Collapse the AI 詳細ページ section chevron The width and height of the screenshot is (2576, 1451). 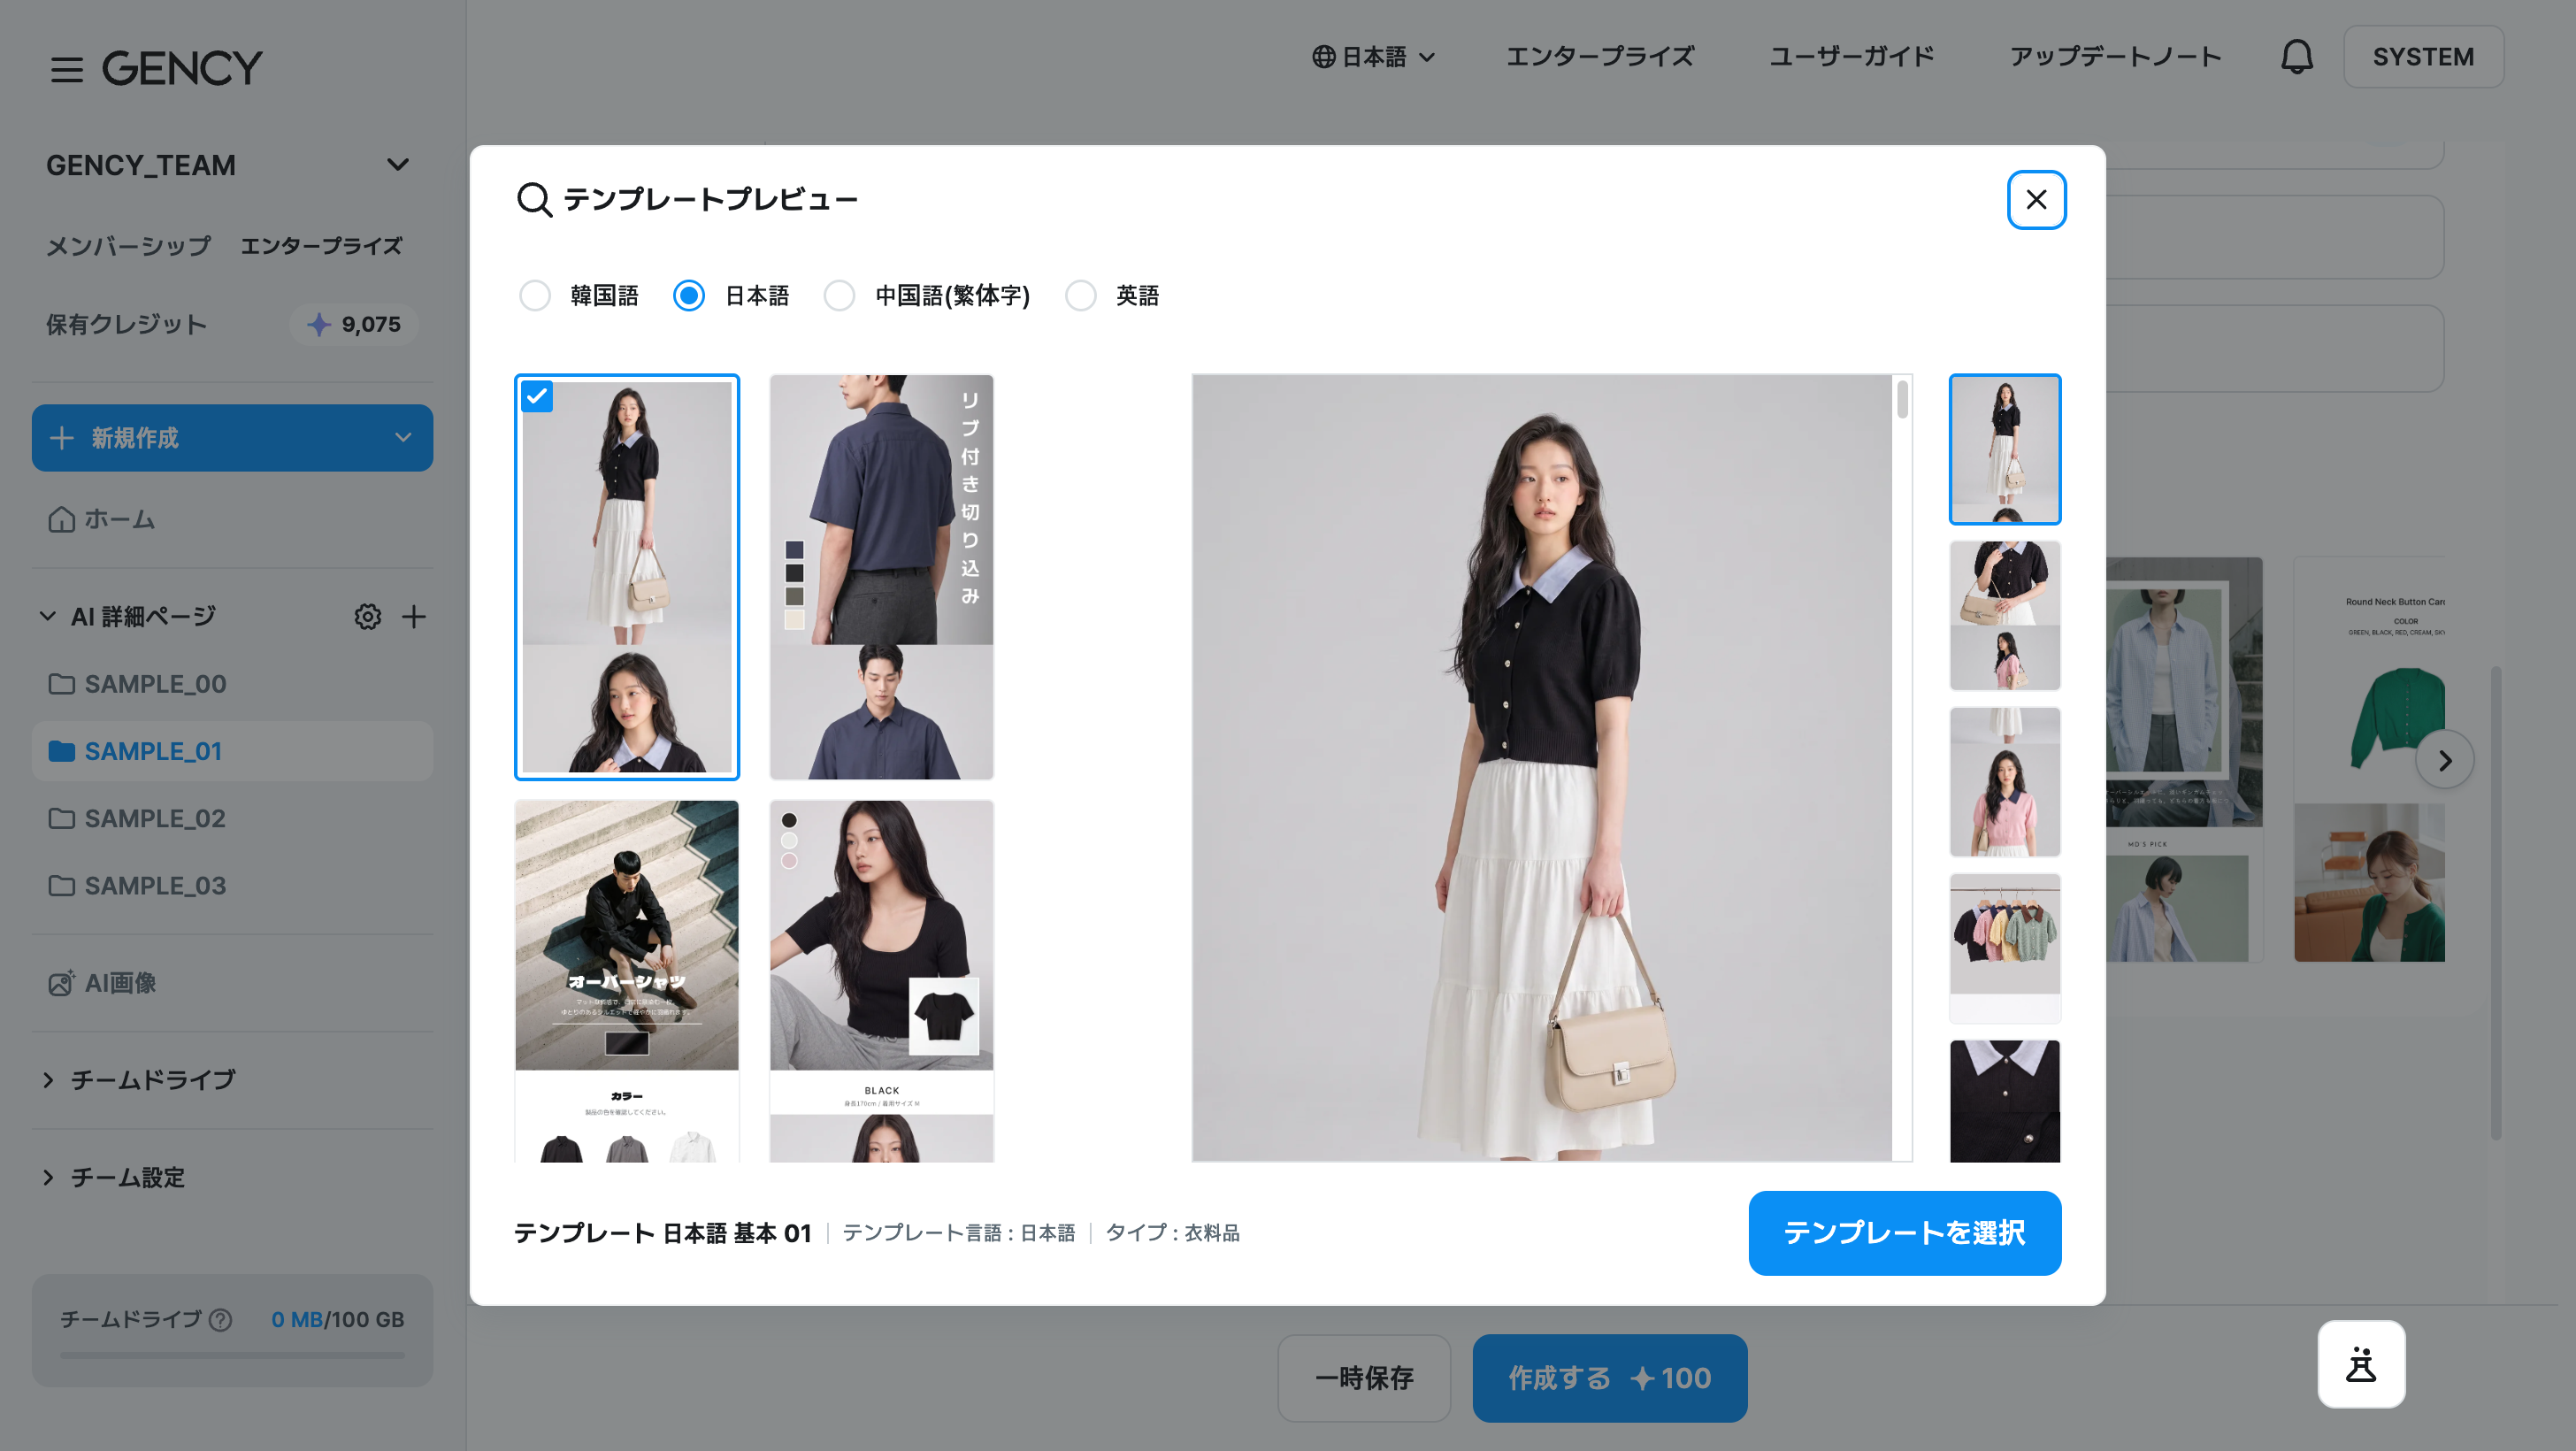point(47,616)
